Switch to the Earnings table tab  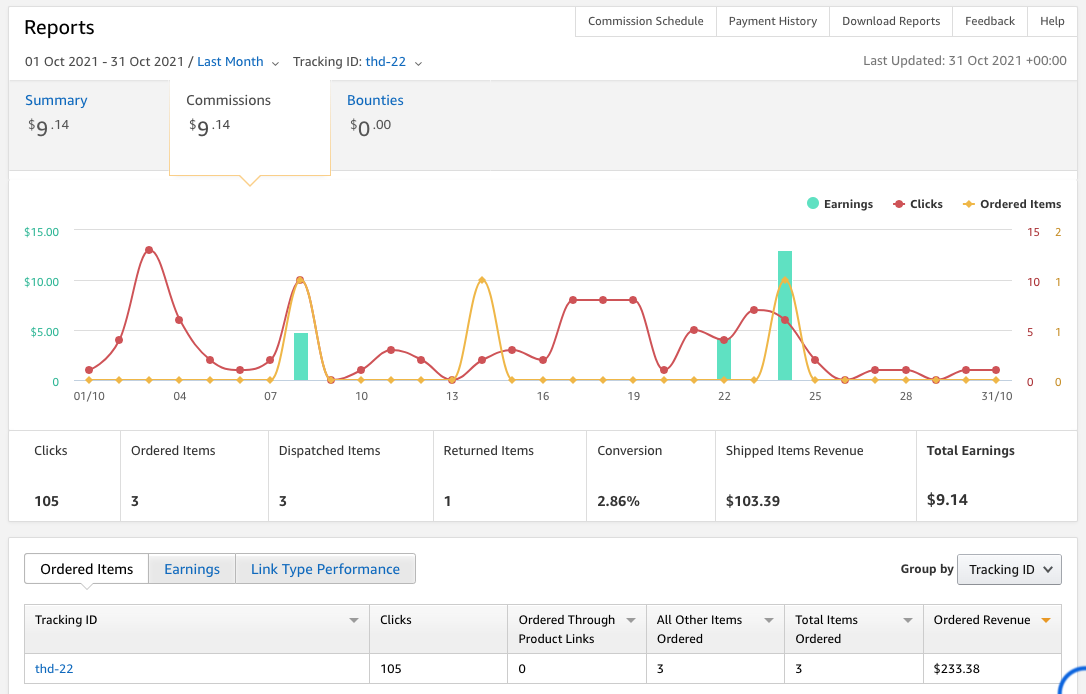click(192, 569)
